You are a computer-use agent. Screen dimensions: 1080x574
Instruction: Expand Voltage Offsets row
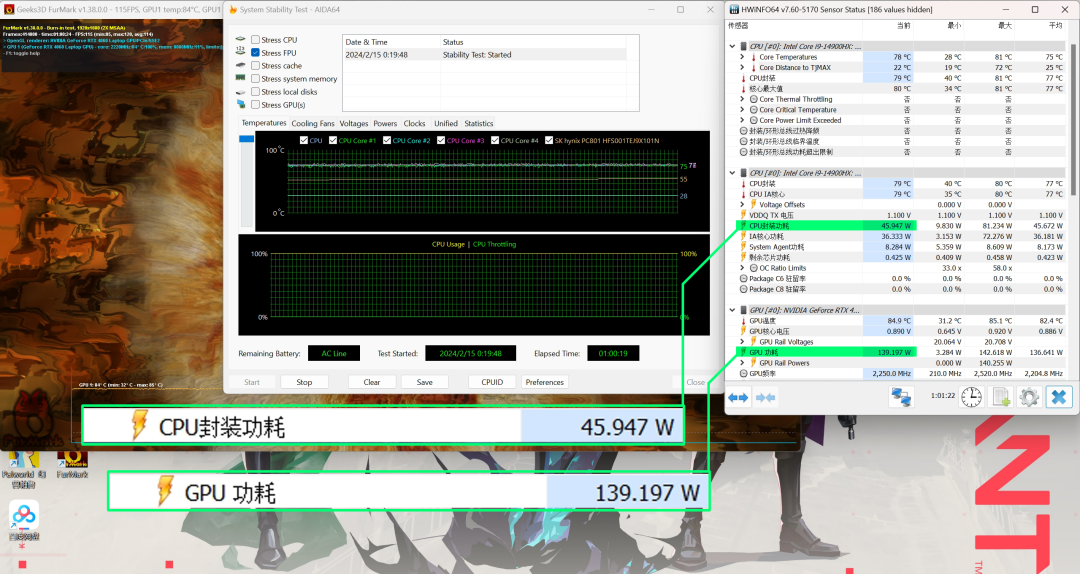[742, 205]
